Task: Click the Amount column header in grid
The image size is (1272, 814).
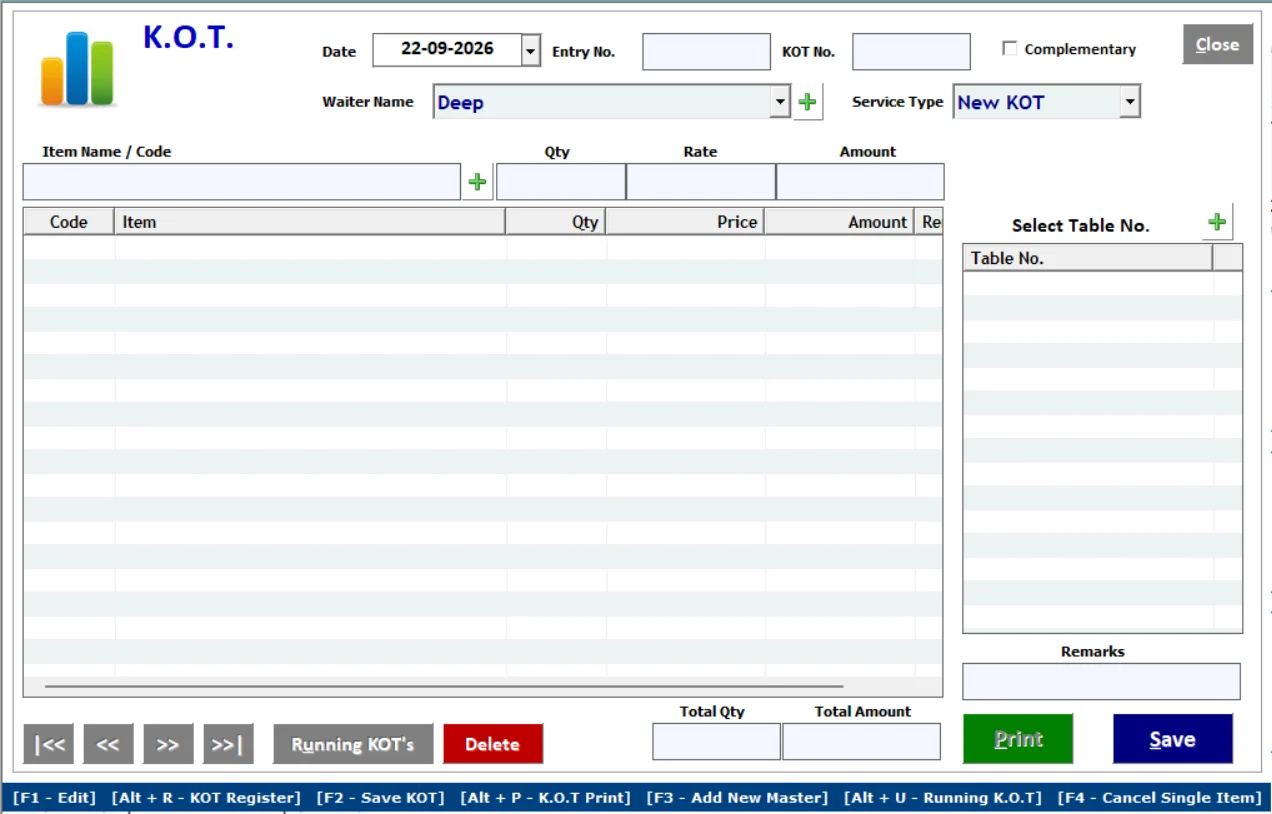Action: click(x=839, y=222)
